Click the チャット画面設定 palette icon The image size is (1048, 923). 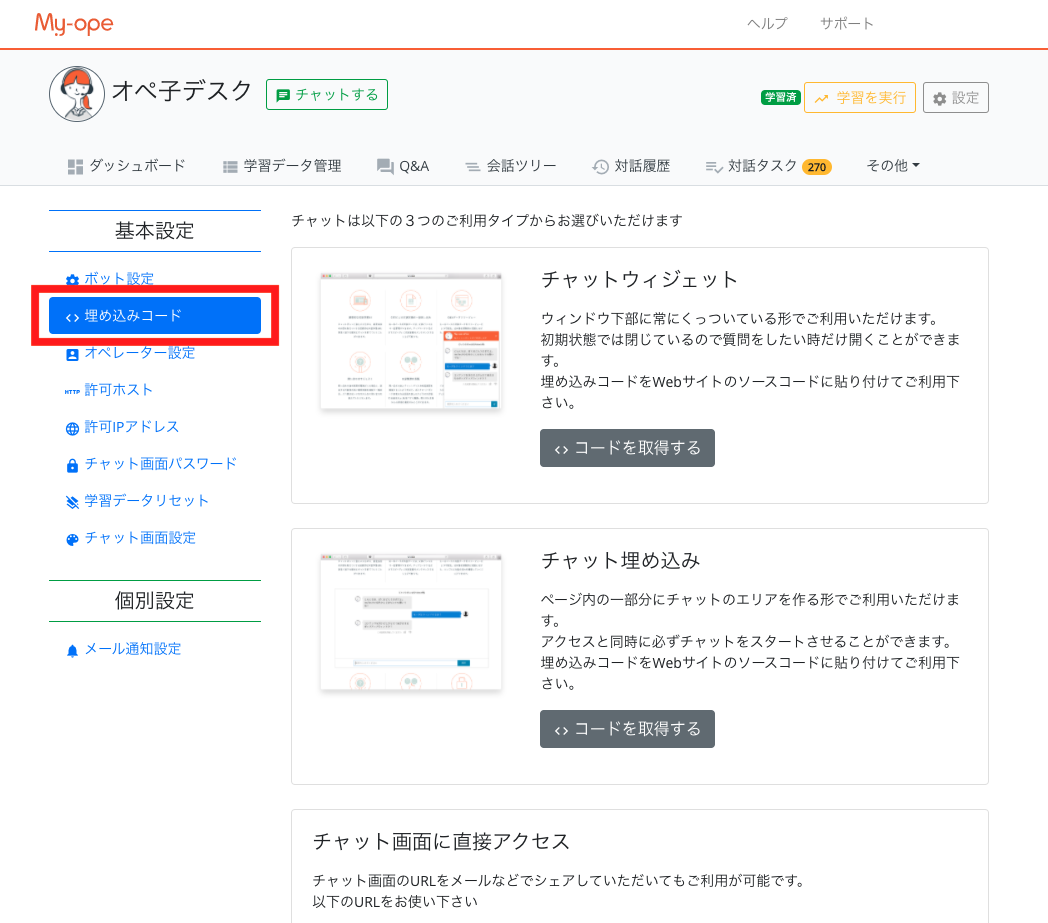[72, 539]
